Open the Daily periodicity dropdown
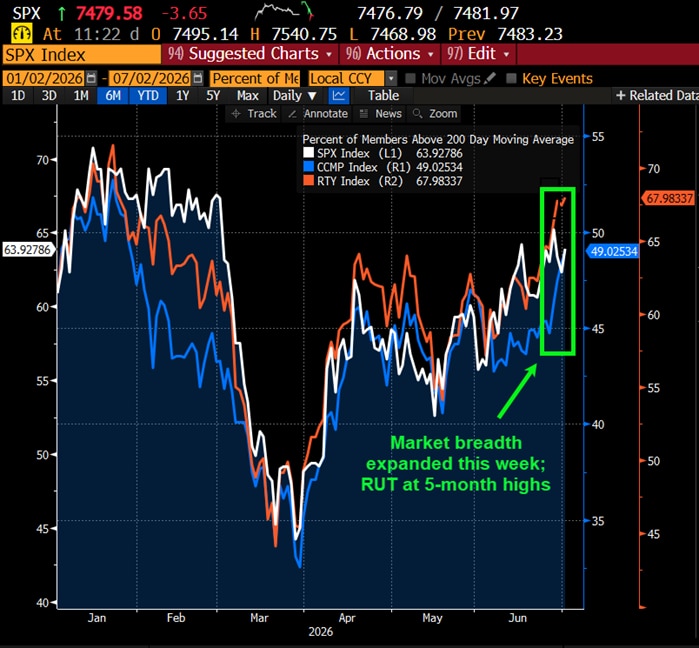 coord(294,95)
